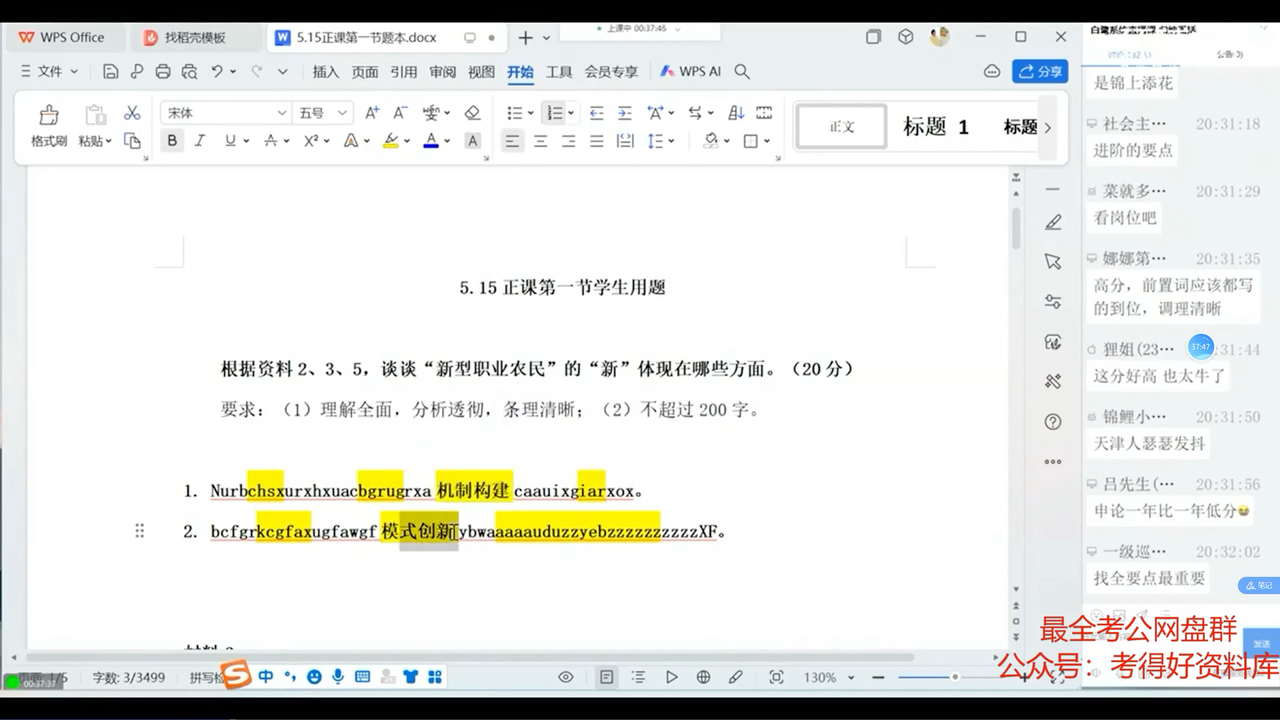
Task: Open the font size 五号 dropdown
Action: pos(342,113)
